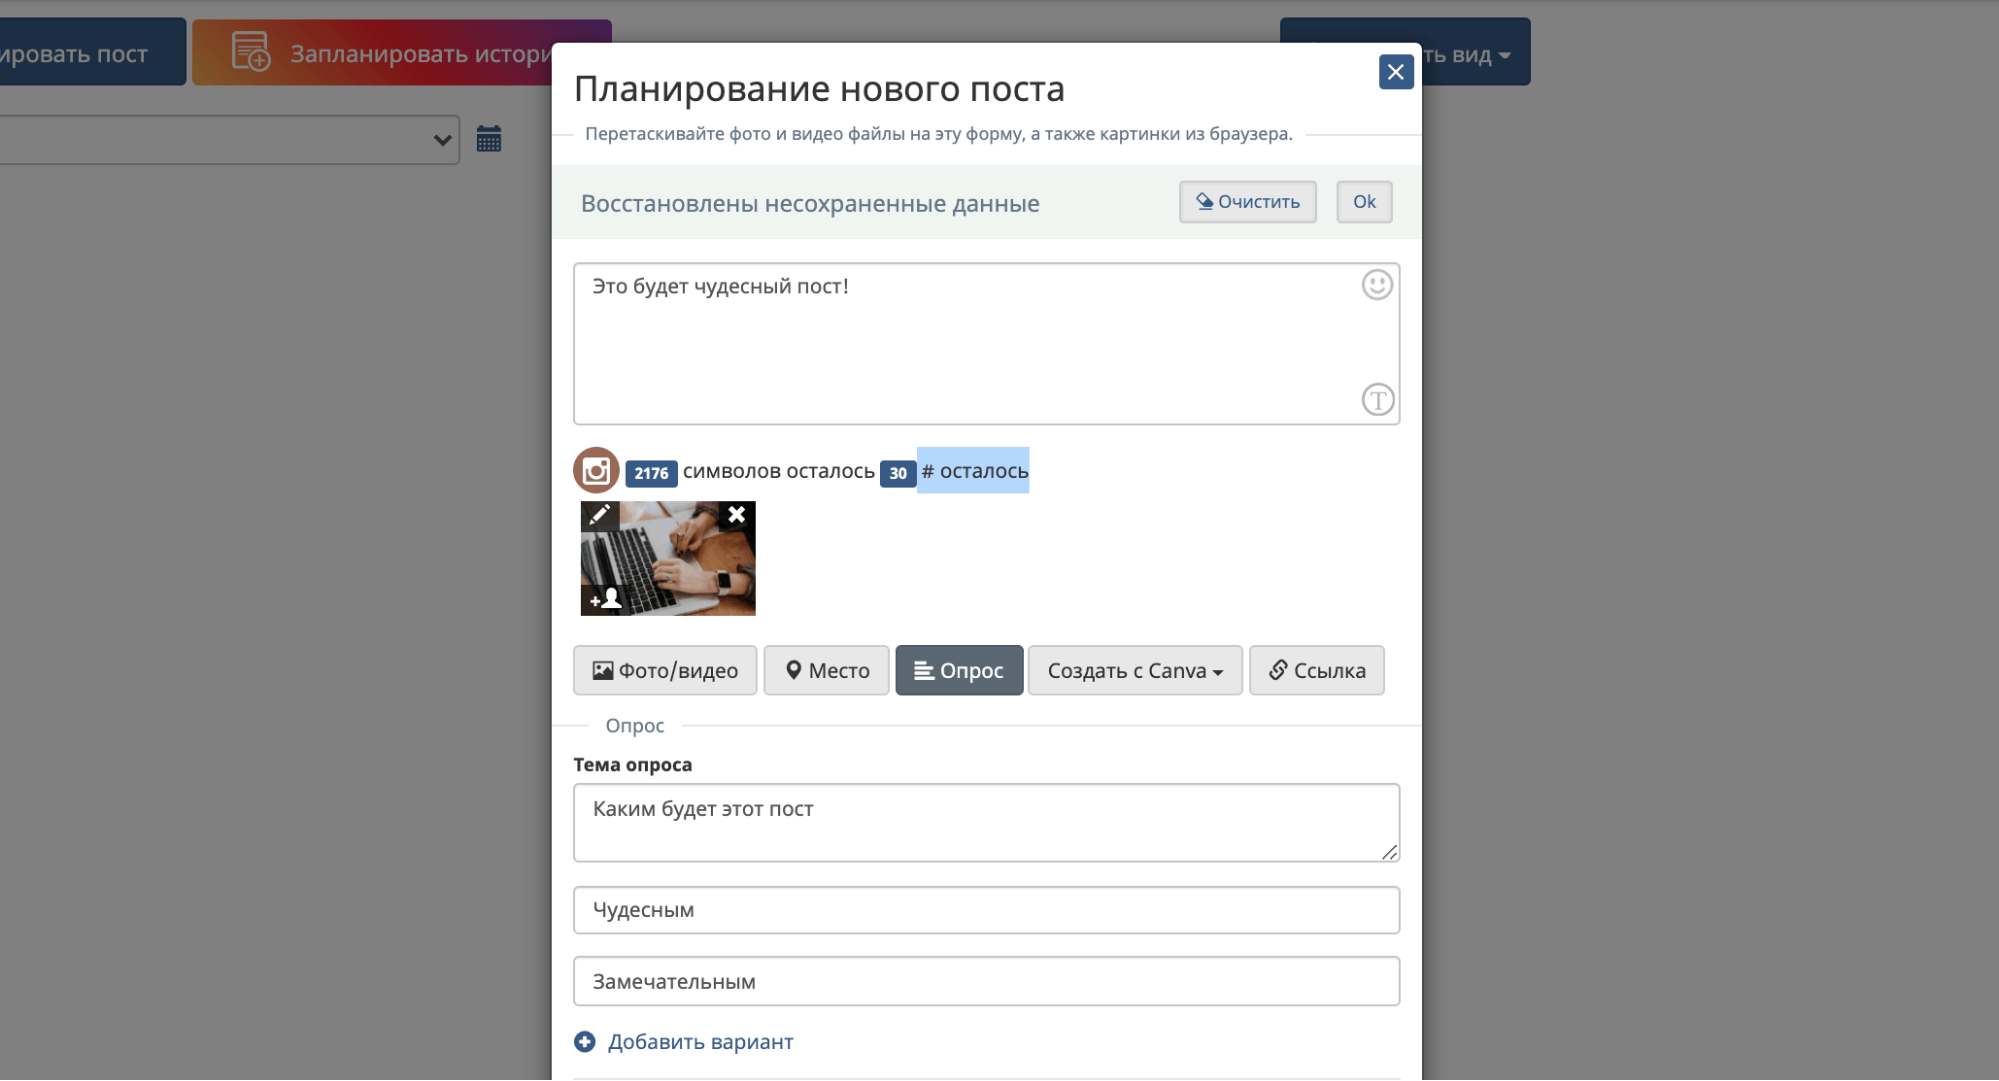Viewport: 1999px width, 1081px height.
Task: Click the Ссылка link button
Action: tap(1316, 670)
